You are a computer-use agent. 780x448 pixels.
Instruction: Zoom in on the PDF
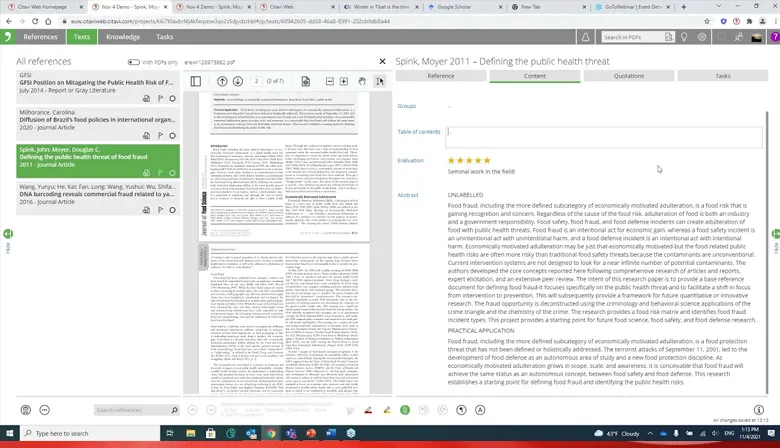(344, 81)
